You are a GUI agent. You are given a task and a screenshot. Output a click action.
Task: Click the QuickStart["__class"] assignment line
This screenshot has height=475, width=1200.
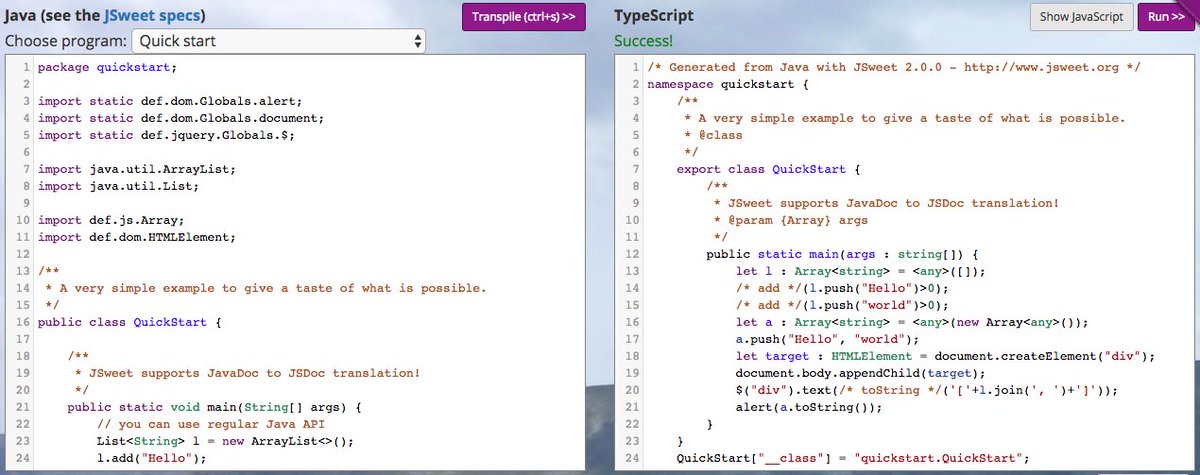(852, 458)
